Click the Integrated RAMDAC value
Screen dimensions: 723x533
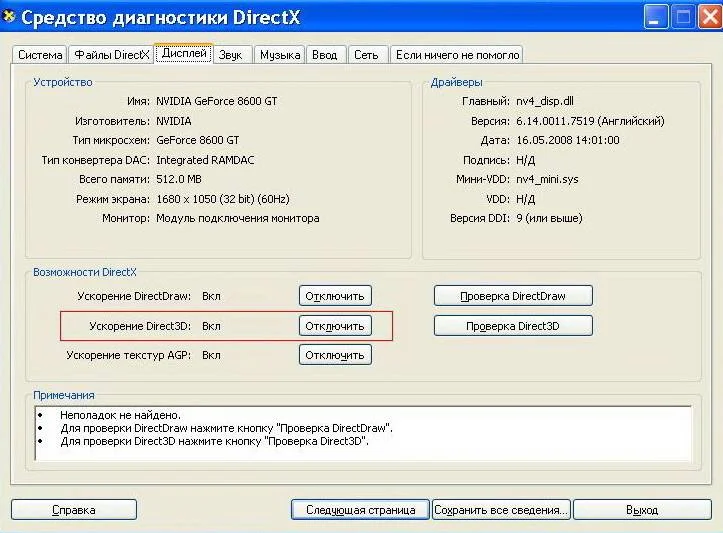pyautogui.click(x=205, y=160)
